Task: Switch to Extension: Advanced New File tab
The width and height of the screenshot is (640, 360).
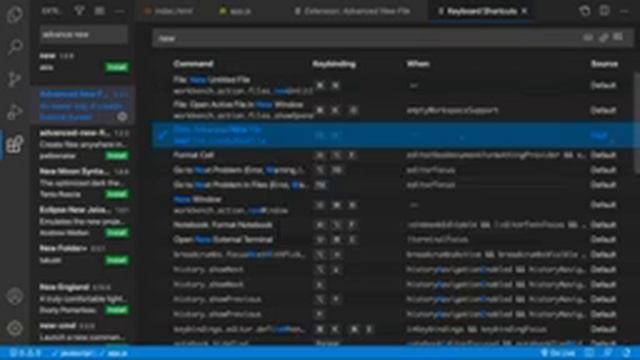Action: tap(353, 11)
